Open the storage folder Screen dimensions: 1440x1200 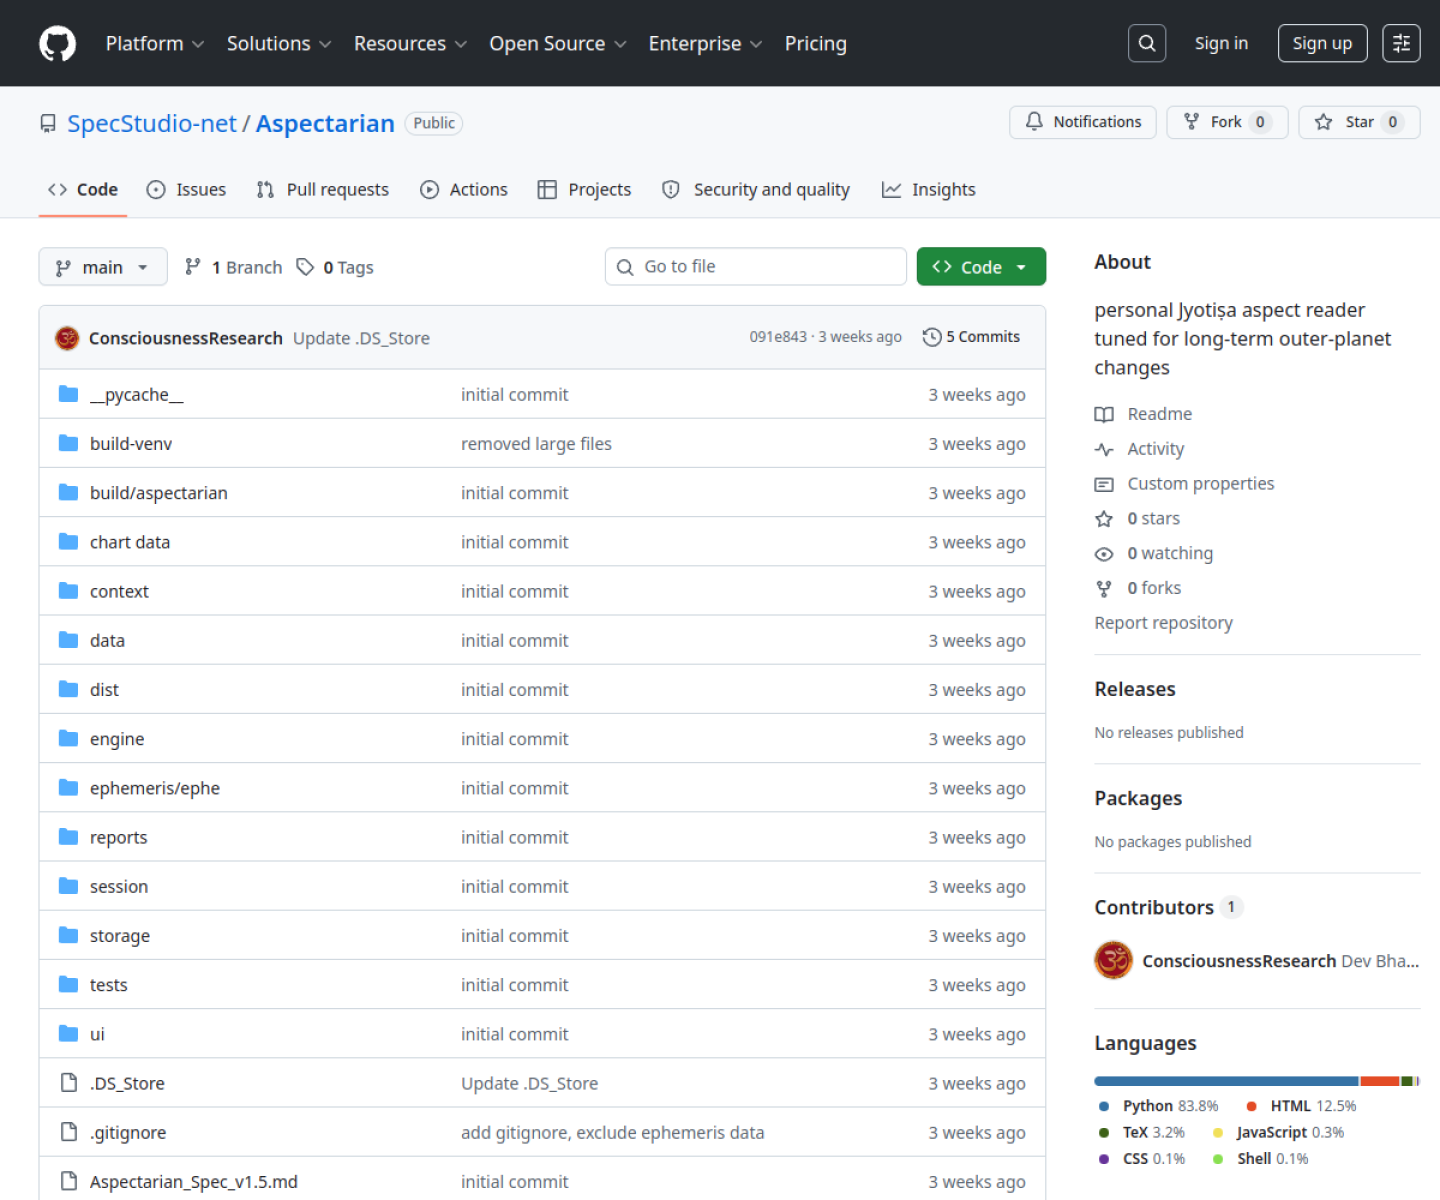(x=120, y=936)
